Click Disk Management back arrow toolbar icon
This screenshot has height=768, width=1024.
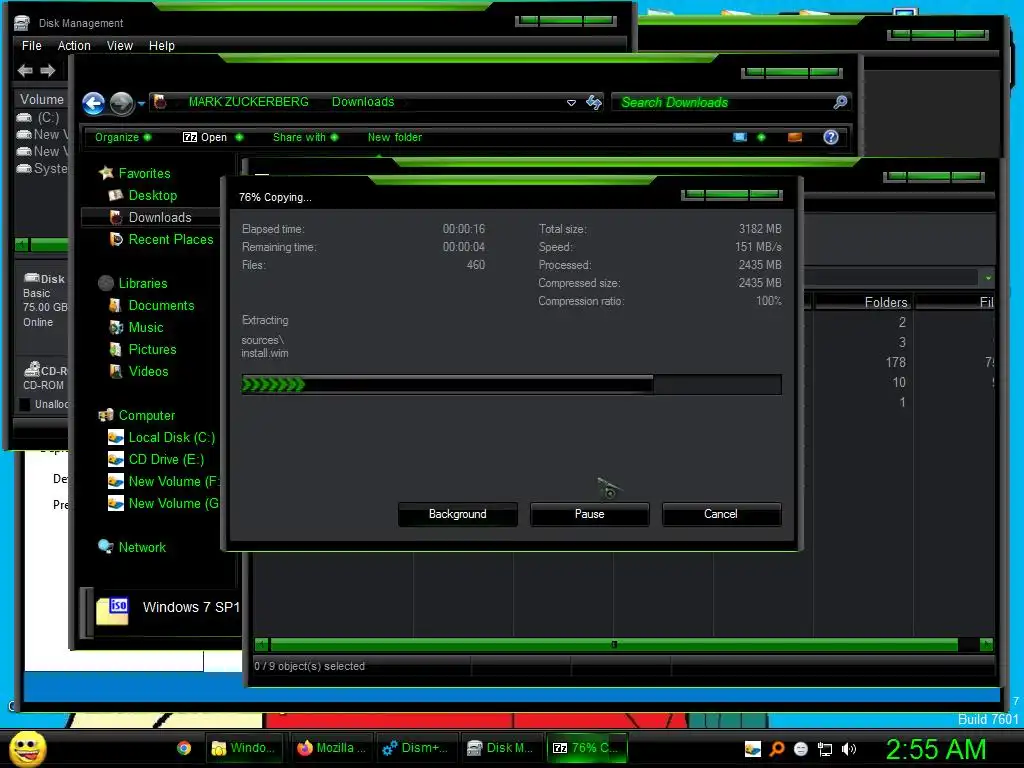click(x=25, y=71)
